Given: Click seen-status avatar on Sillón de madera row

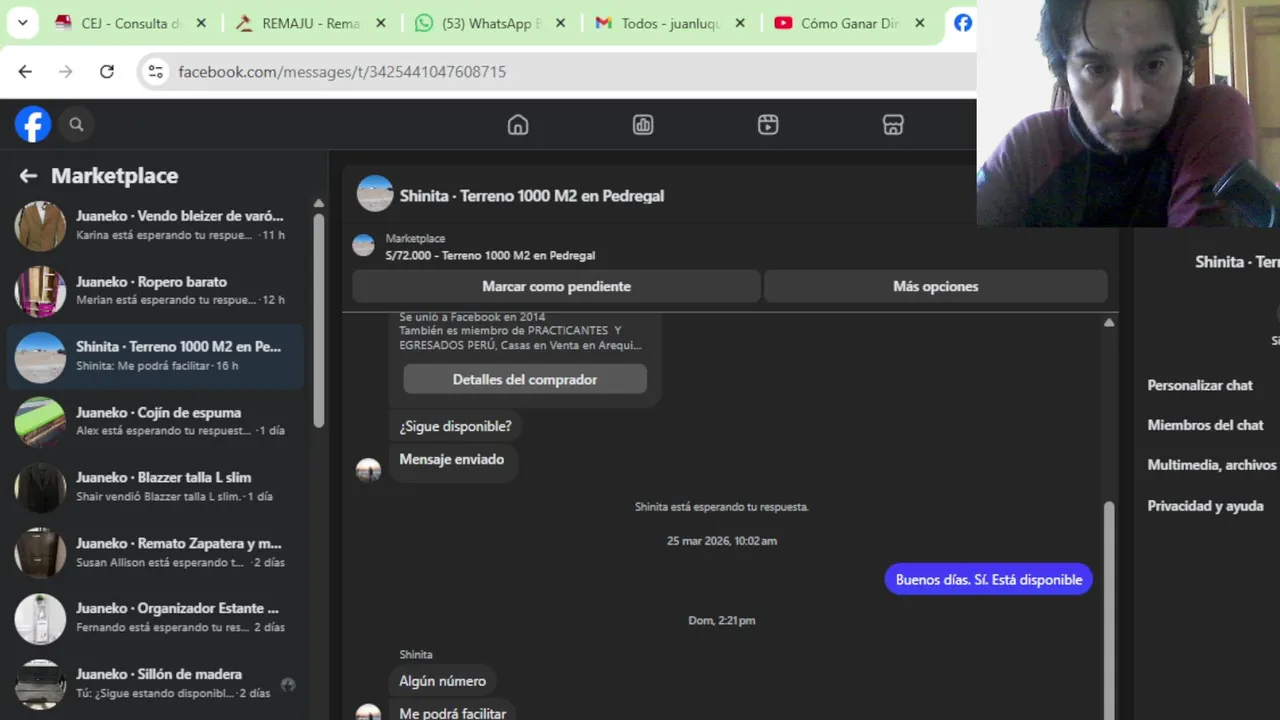Looking at the screenshot, I should click(x=288, y=685).
